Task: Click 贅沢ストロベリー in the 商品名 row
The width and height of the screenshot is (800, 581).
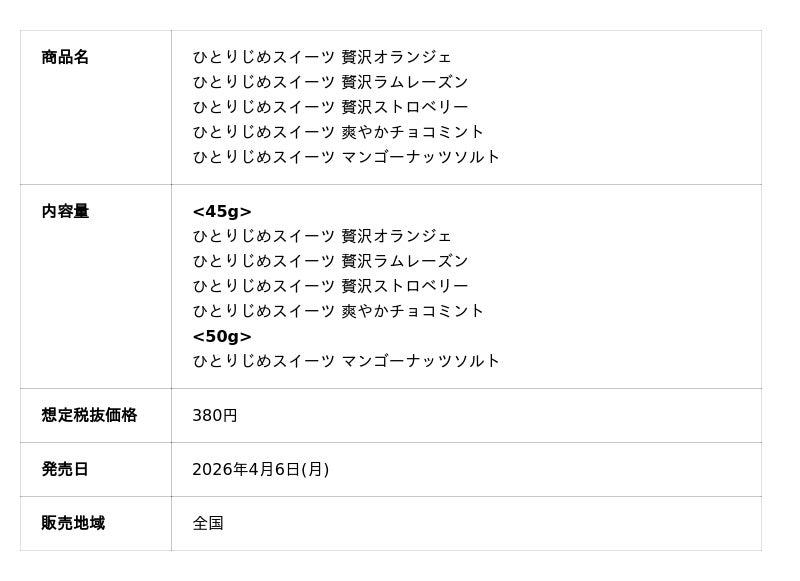Action: 404,107
